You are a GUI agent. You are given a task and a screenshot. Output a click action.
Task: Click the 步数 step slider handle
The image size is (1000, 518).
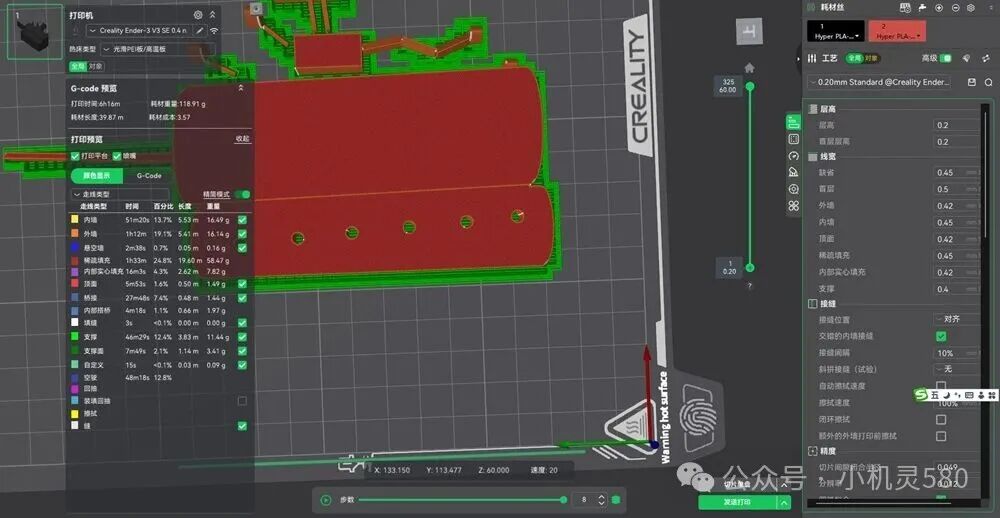click(x=563, y=500)
